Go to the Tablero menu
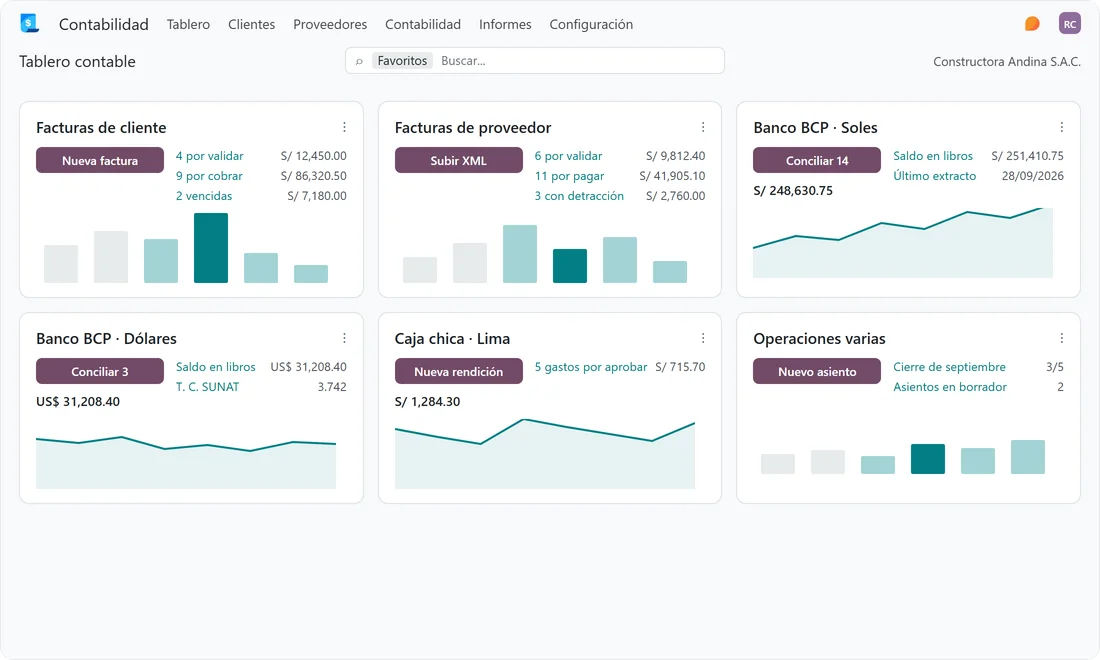The image size is (1100, 660). pyautogui.click(x=188, y=24)
